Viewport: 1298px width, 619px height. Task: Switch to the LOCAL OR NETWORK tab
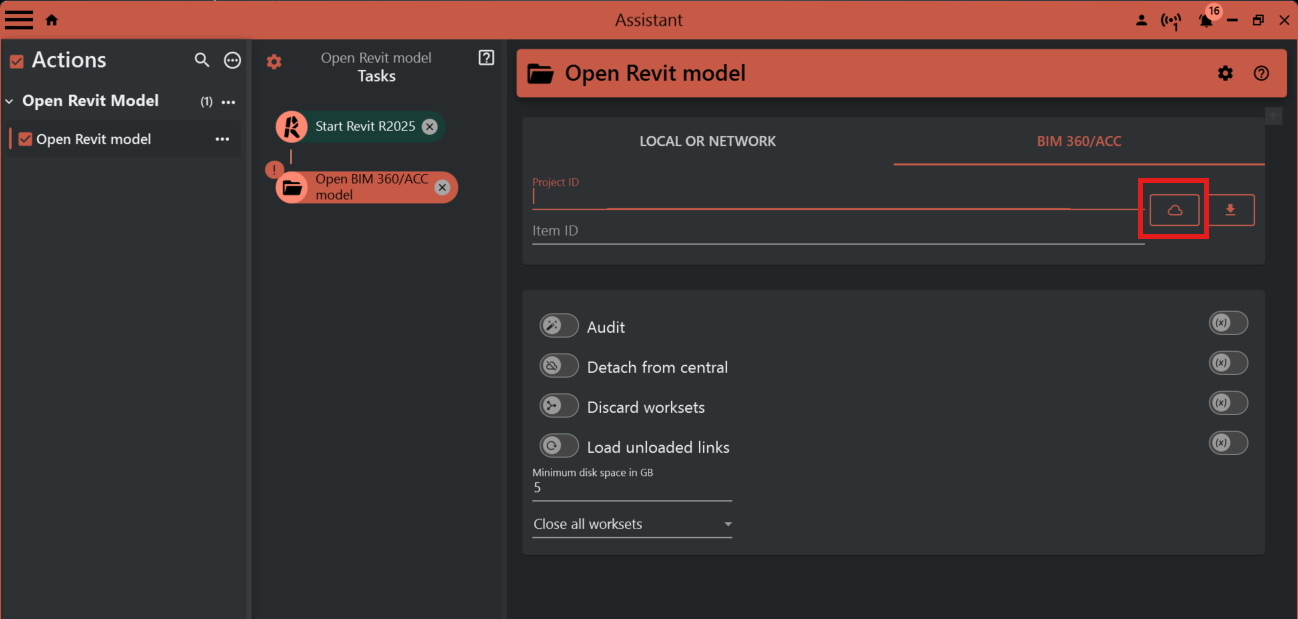click(707, 141)
